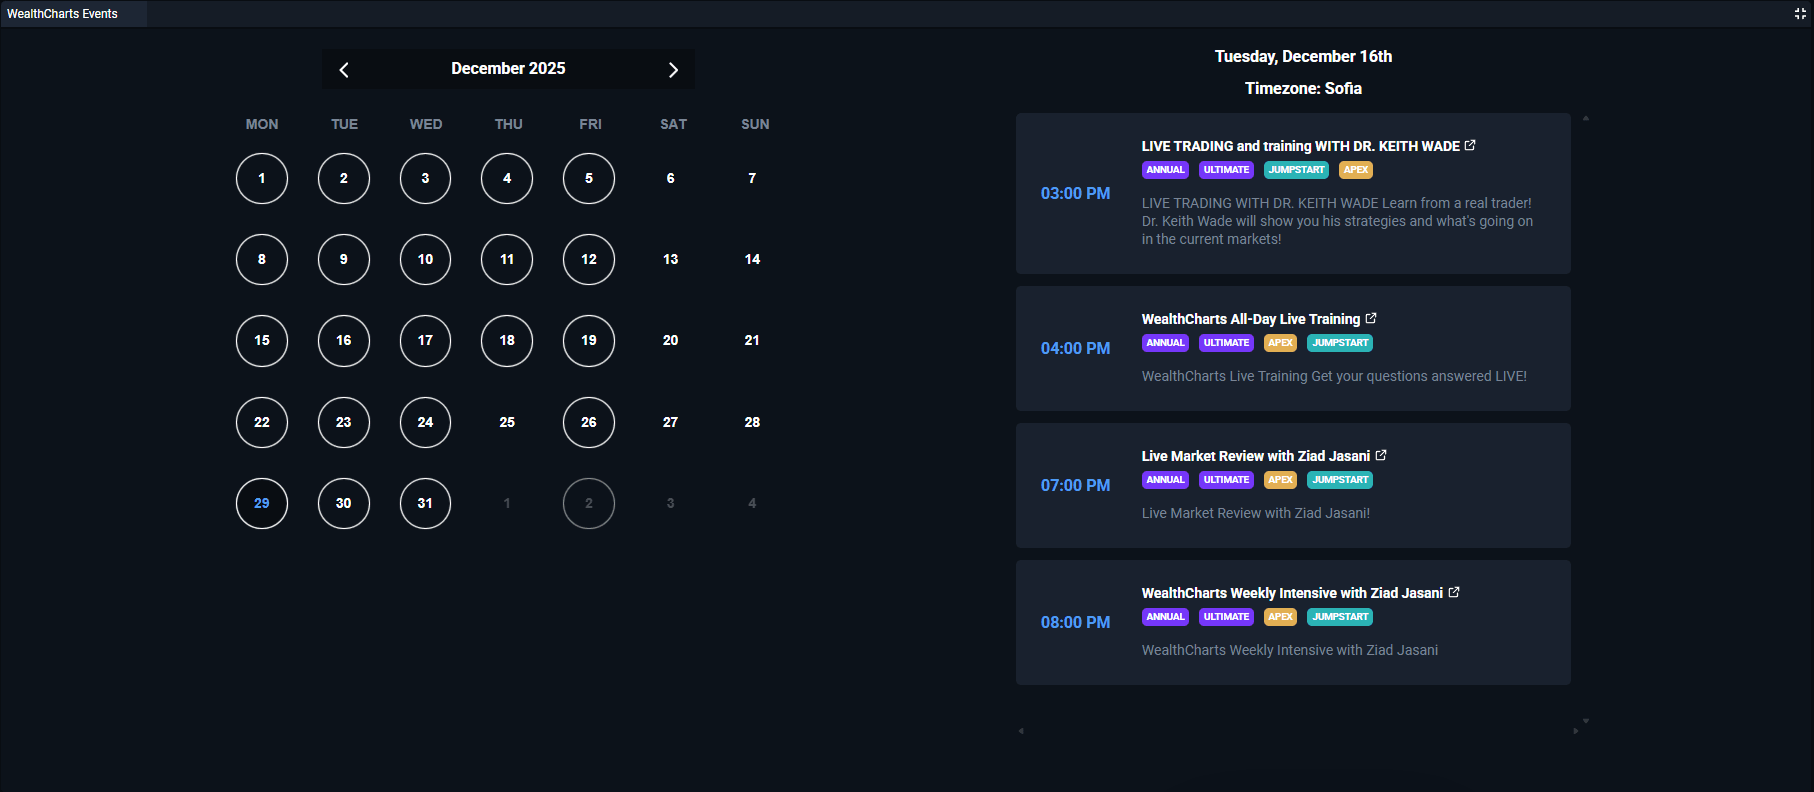The image size is (1814, 792).
Task: Select December 30 on the calendar
Action: [x=344, y=503]
